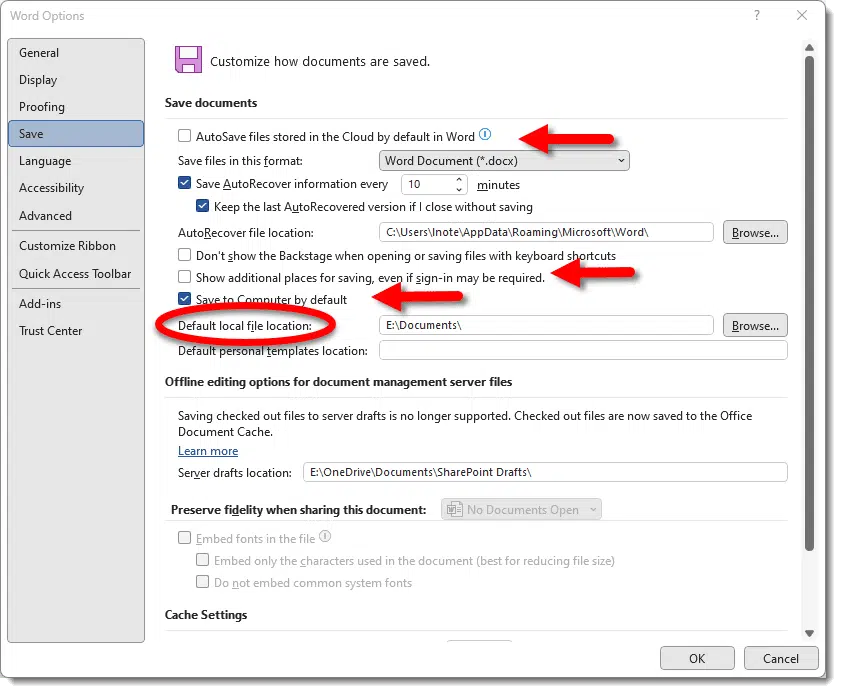Click Browse for Default local file location

[x=755, y=326]
